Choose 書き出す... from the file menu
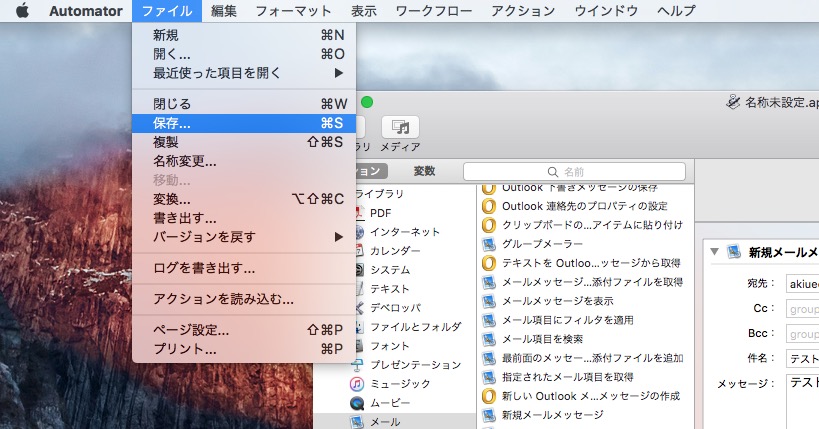819x429 pixels. [x=244, y=218]
